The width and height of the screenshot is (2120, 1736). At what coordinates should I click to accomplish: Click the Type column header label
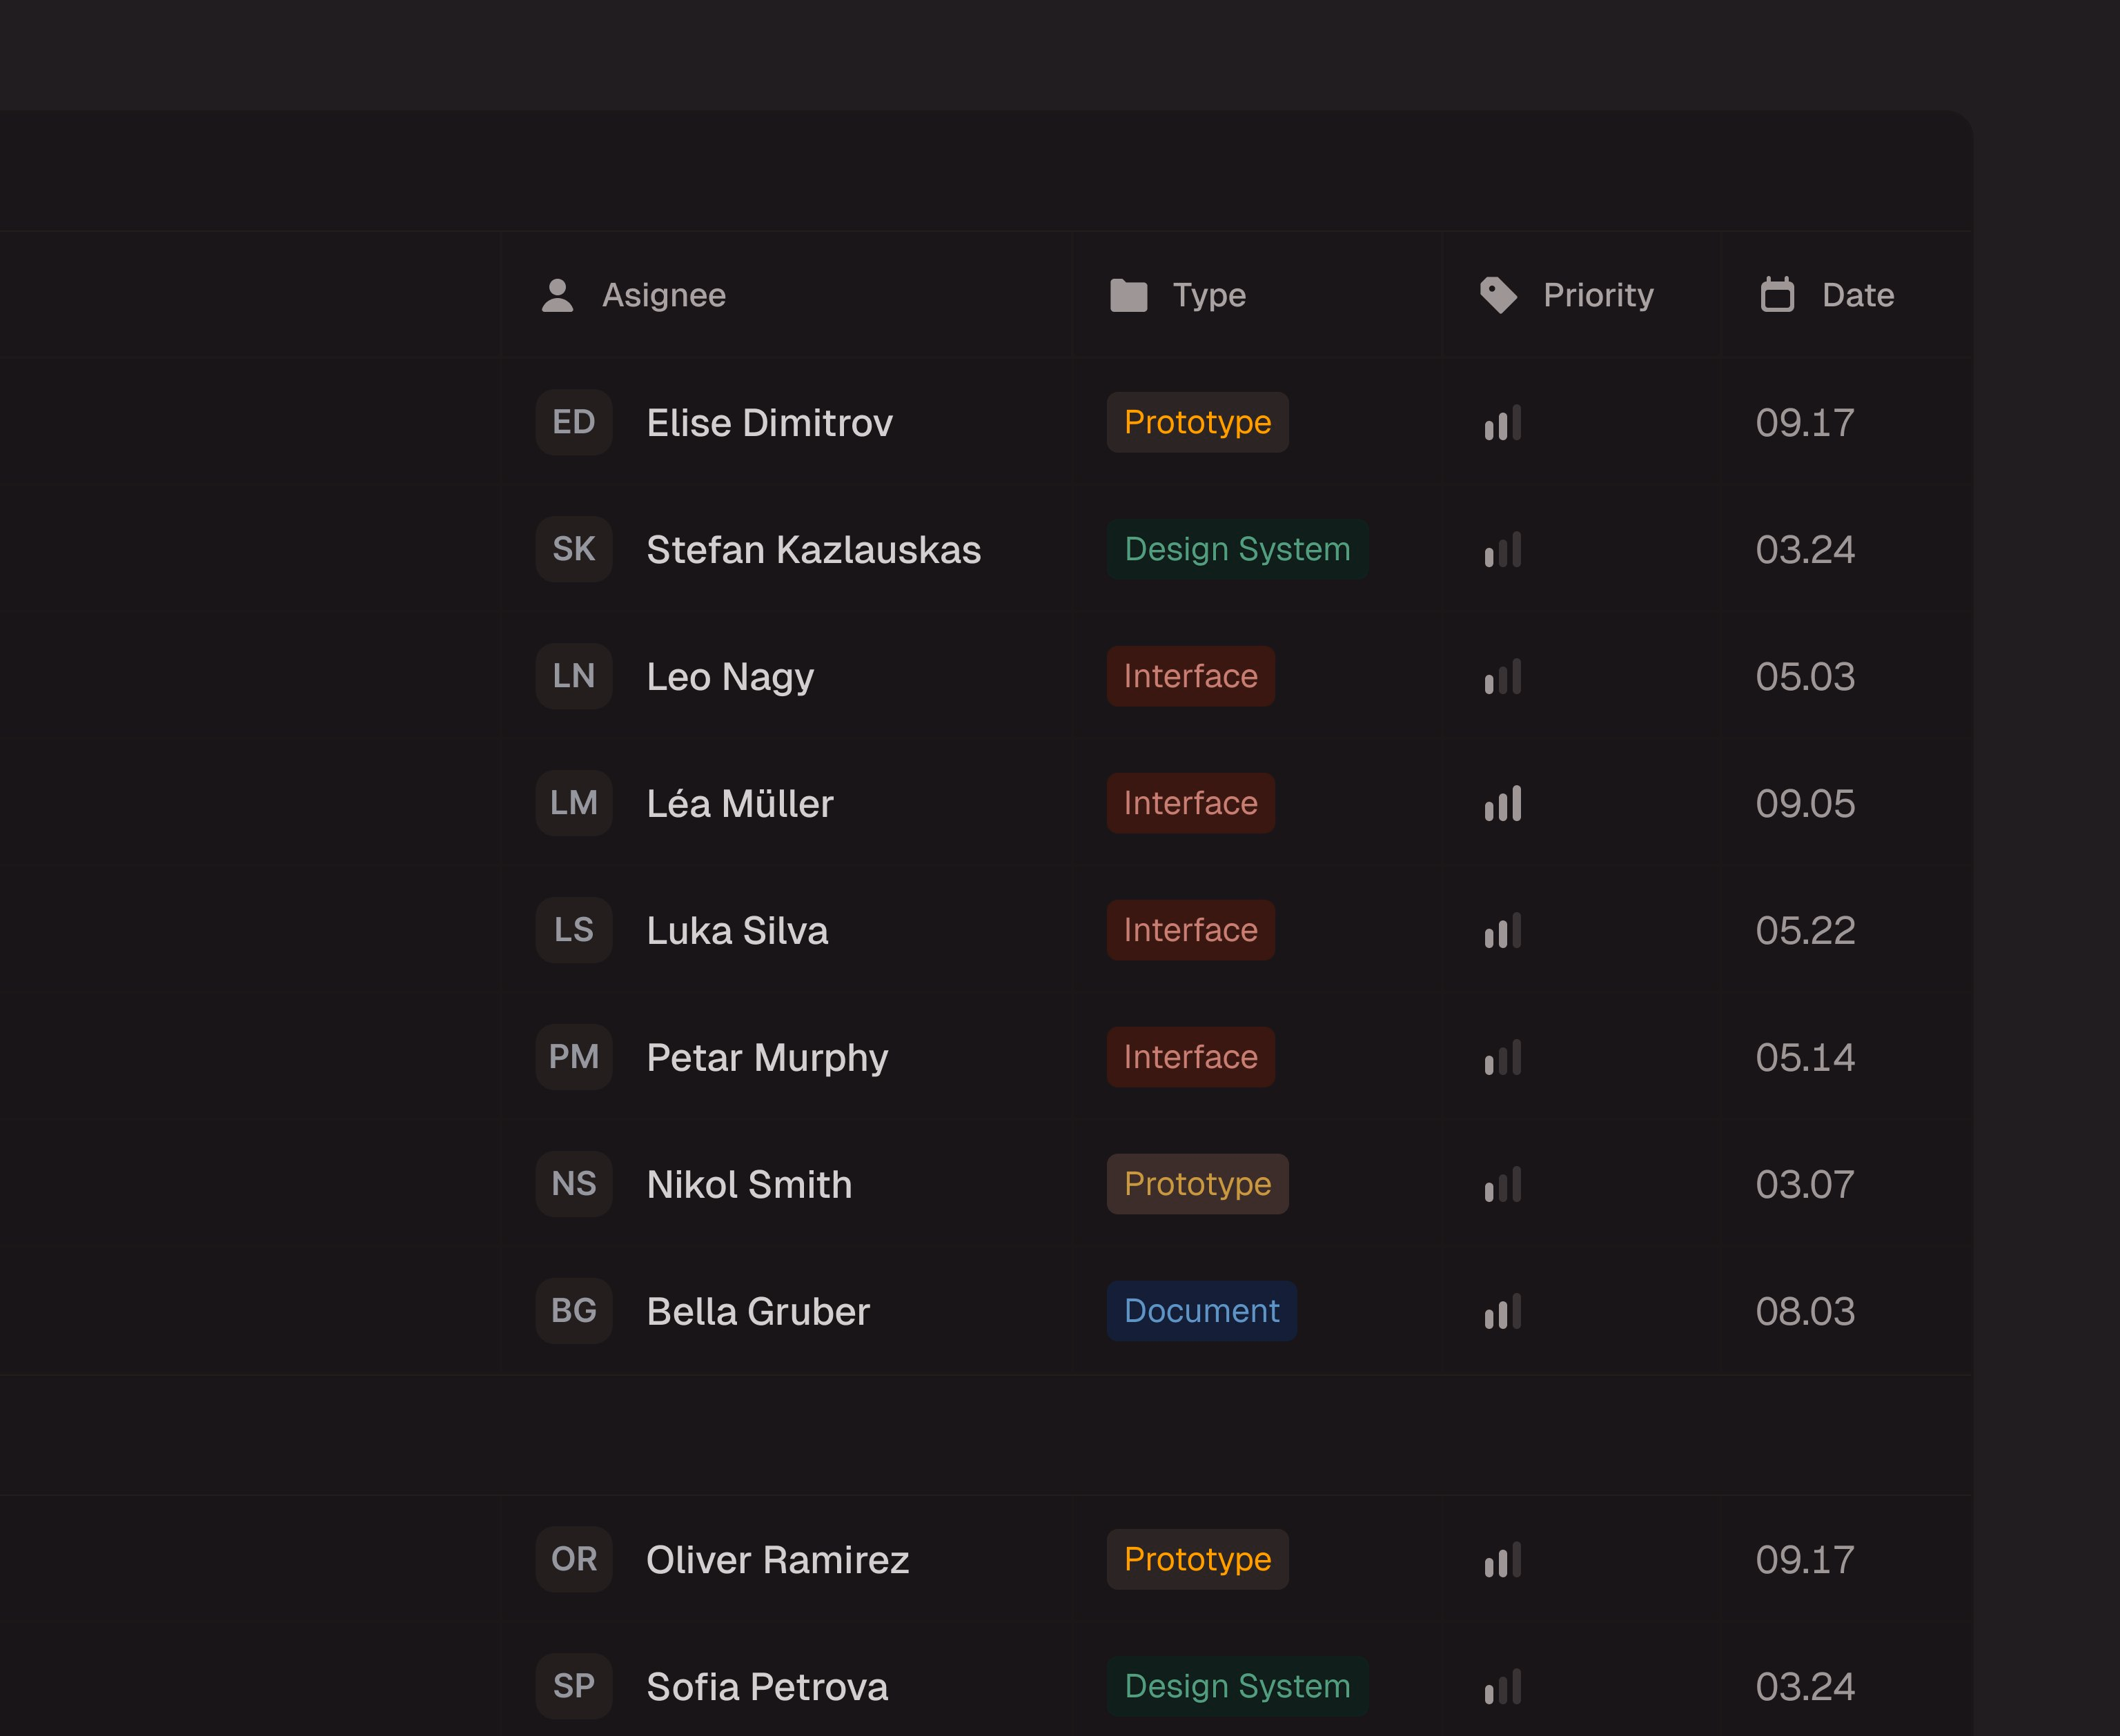point(1209,295)
